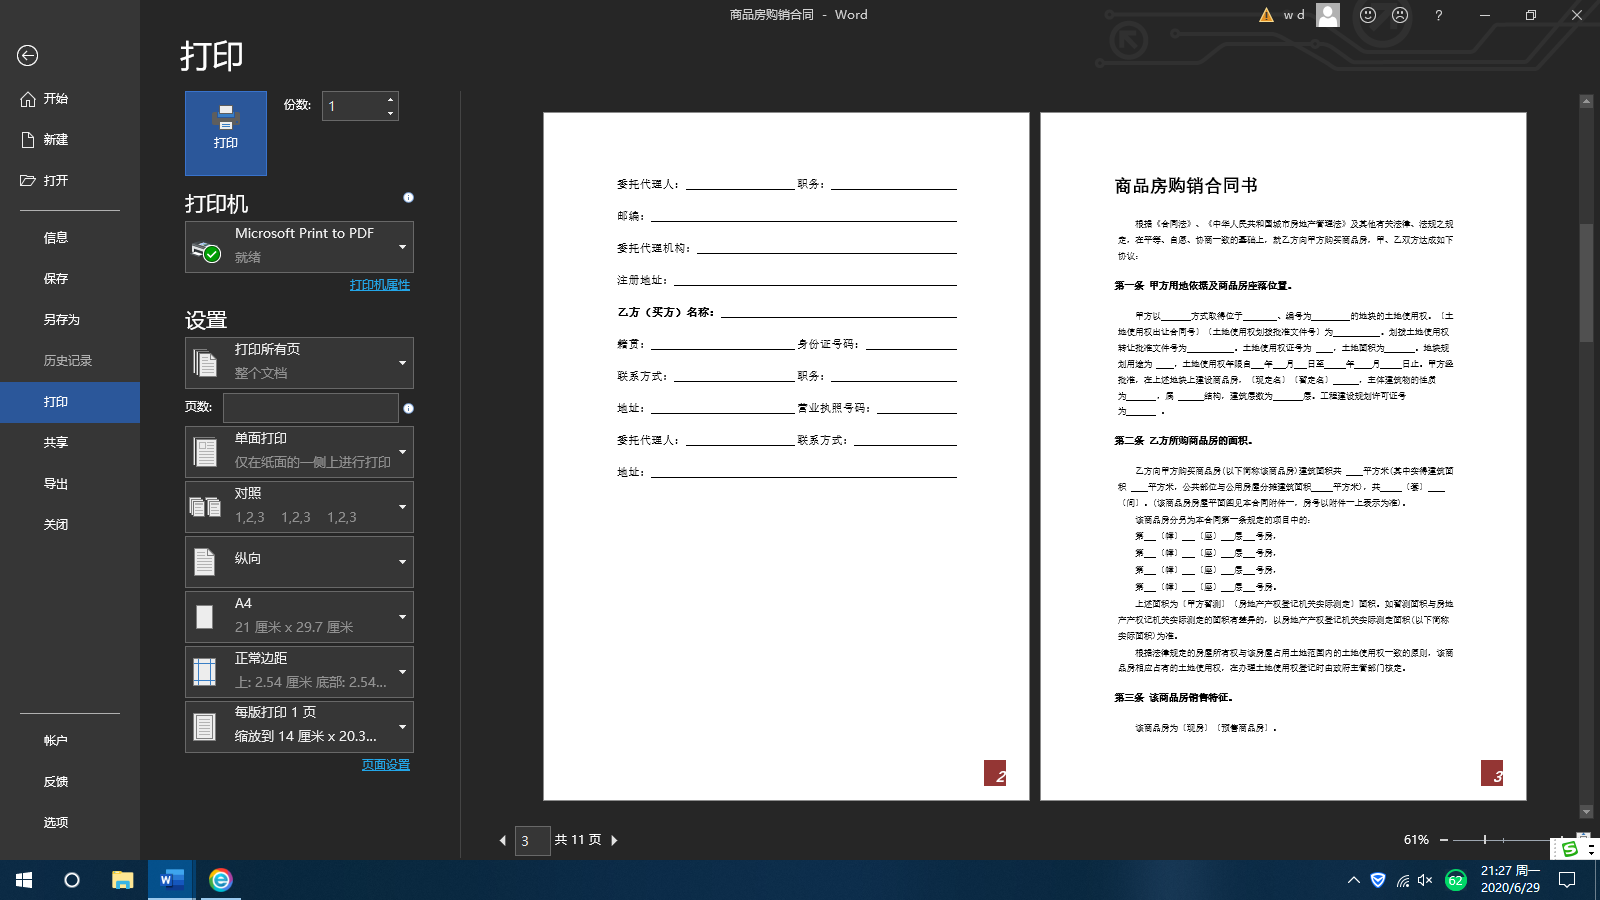Open the Home (开始) menu item
This screenshot has width=1600, height=900.
tap(70, 99)
